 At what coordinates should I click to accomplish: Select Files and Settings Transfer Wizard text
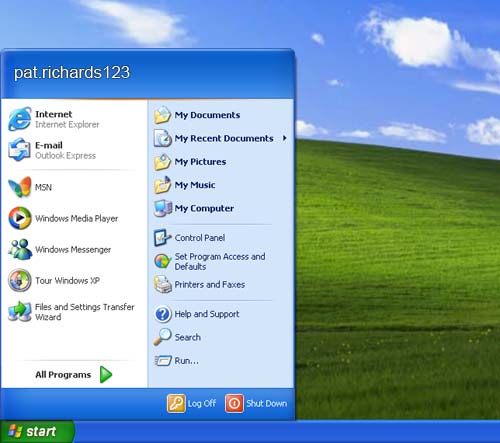84,312
